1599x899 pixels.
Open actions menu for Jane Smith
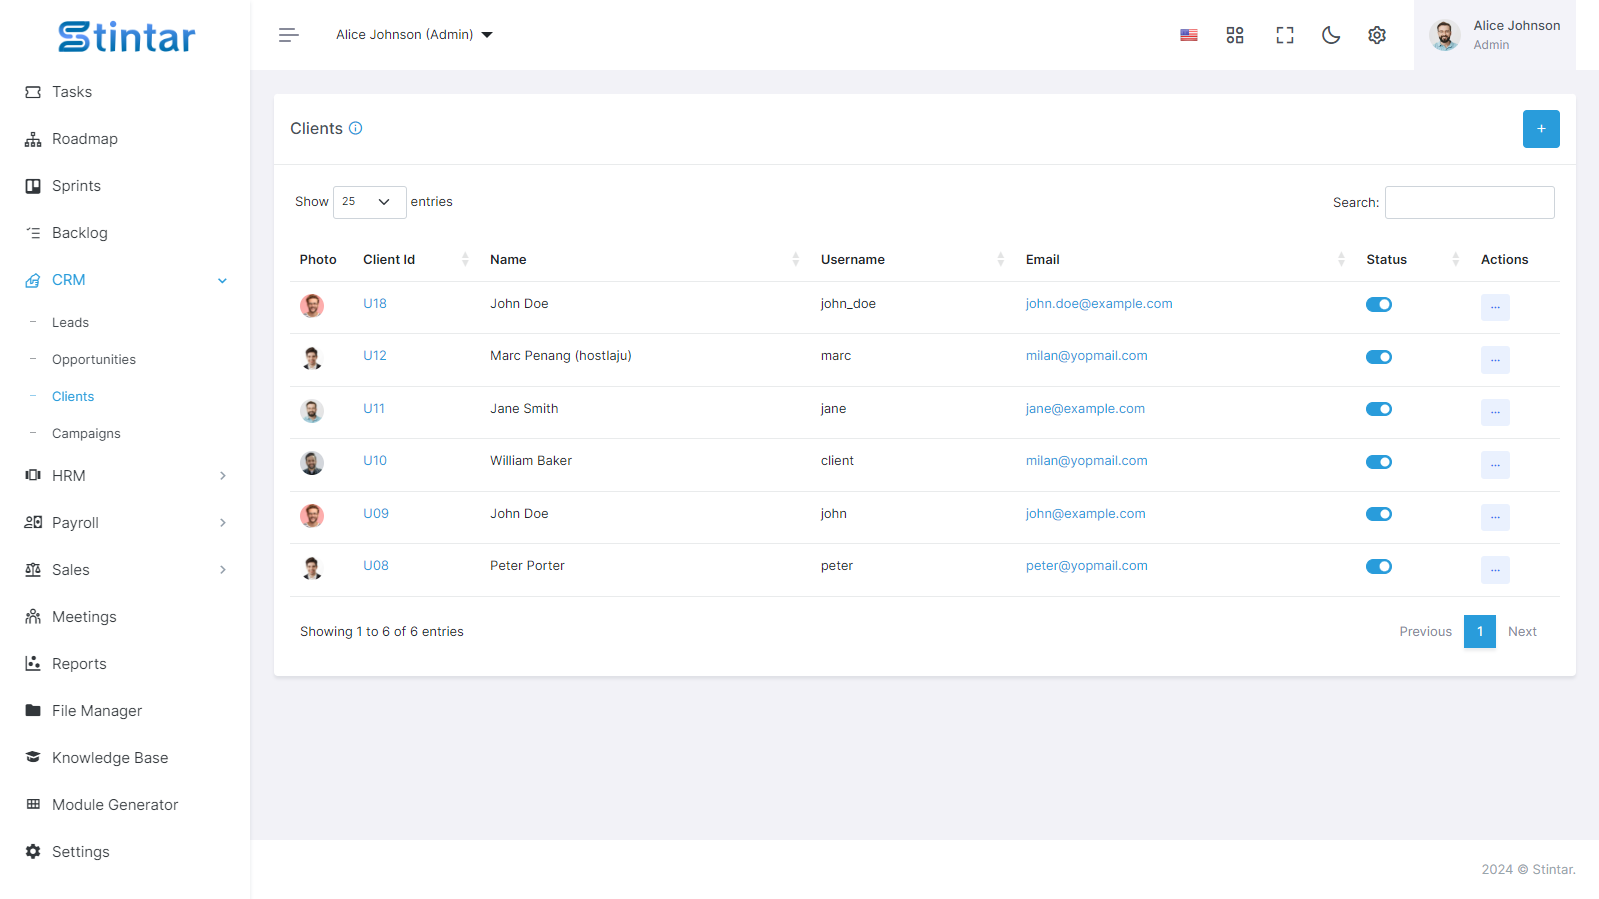(1495, 412)
